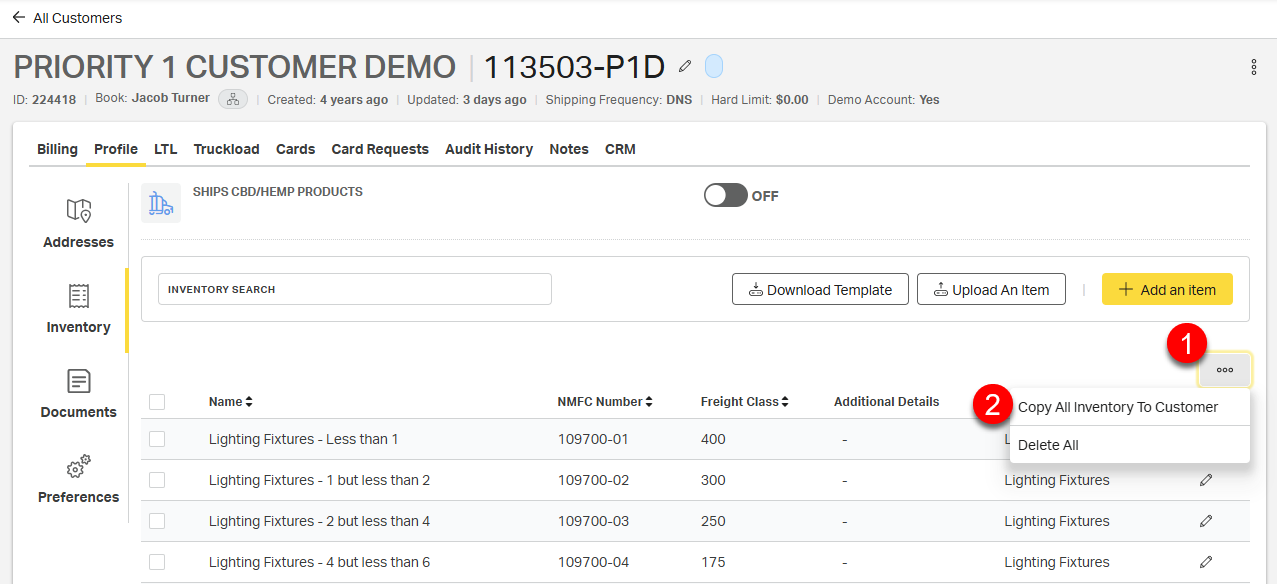Viewport: 1277px width, 584px height.
Task: Sort the table by Freight Class column
Action: point(744,402)
